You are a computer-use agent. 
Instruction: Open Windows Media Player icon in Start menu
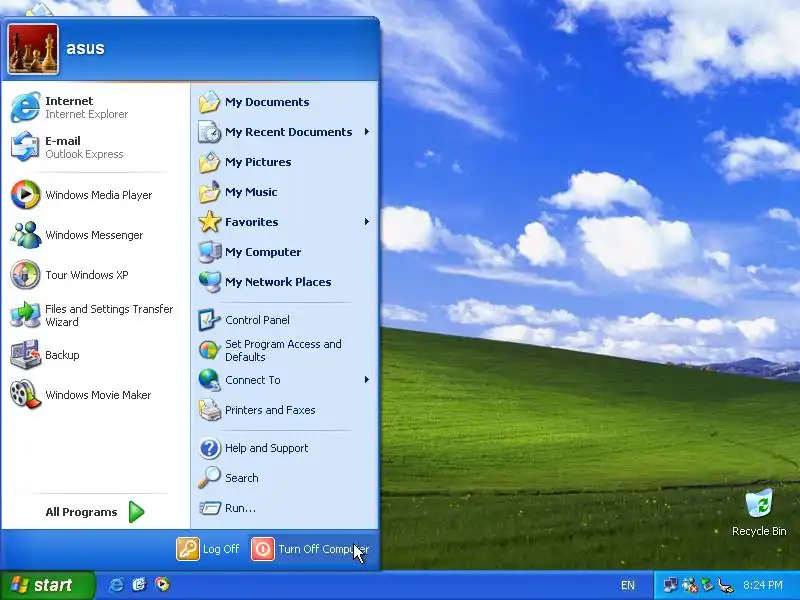[25, 195]
